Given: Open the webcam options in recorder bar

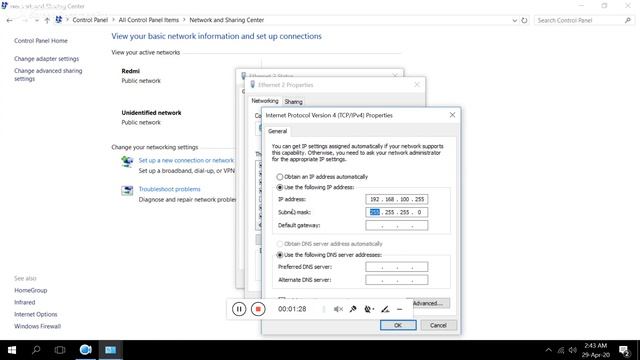Looking at the screenshot, I should click(369, 309).
